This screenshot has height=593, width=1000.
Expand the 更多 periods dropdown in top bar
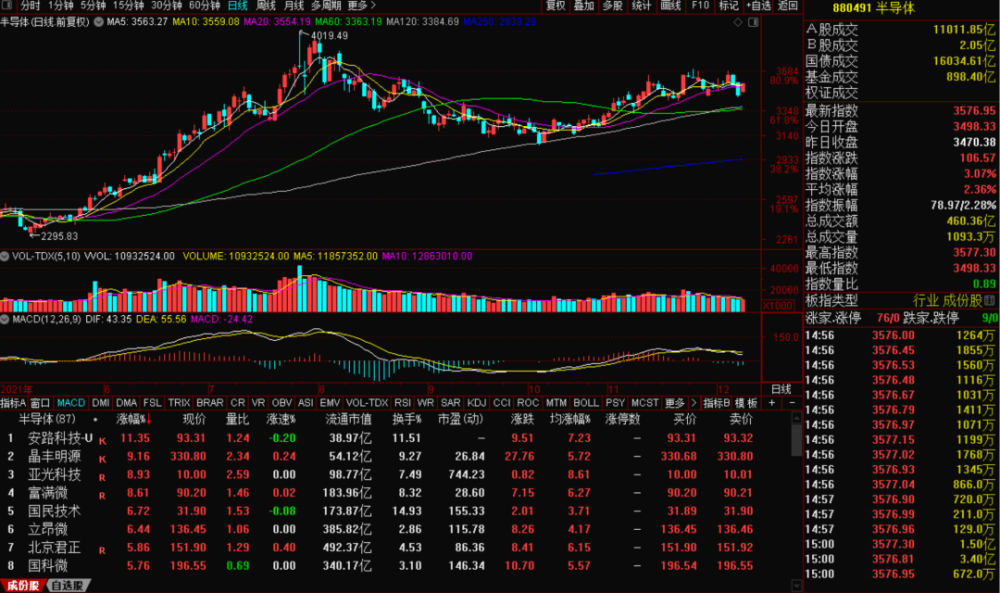click(360, 6)
